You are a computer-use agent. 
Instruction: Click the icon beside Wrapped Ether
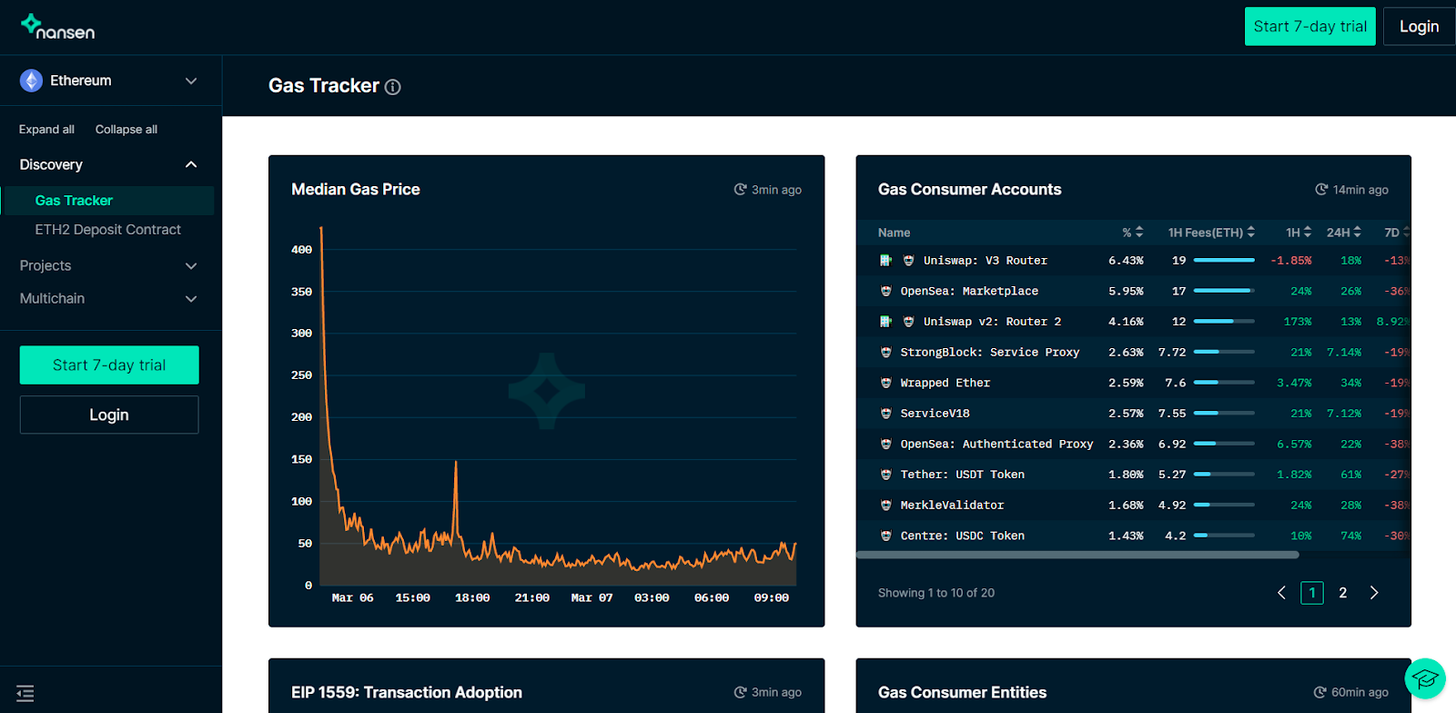pos(888,382)
